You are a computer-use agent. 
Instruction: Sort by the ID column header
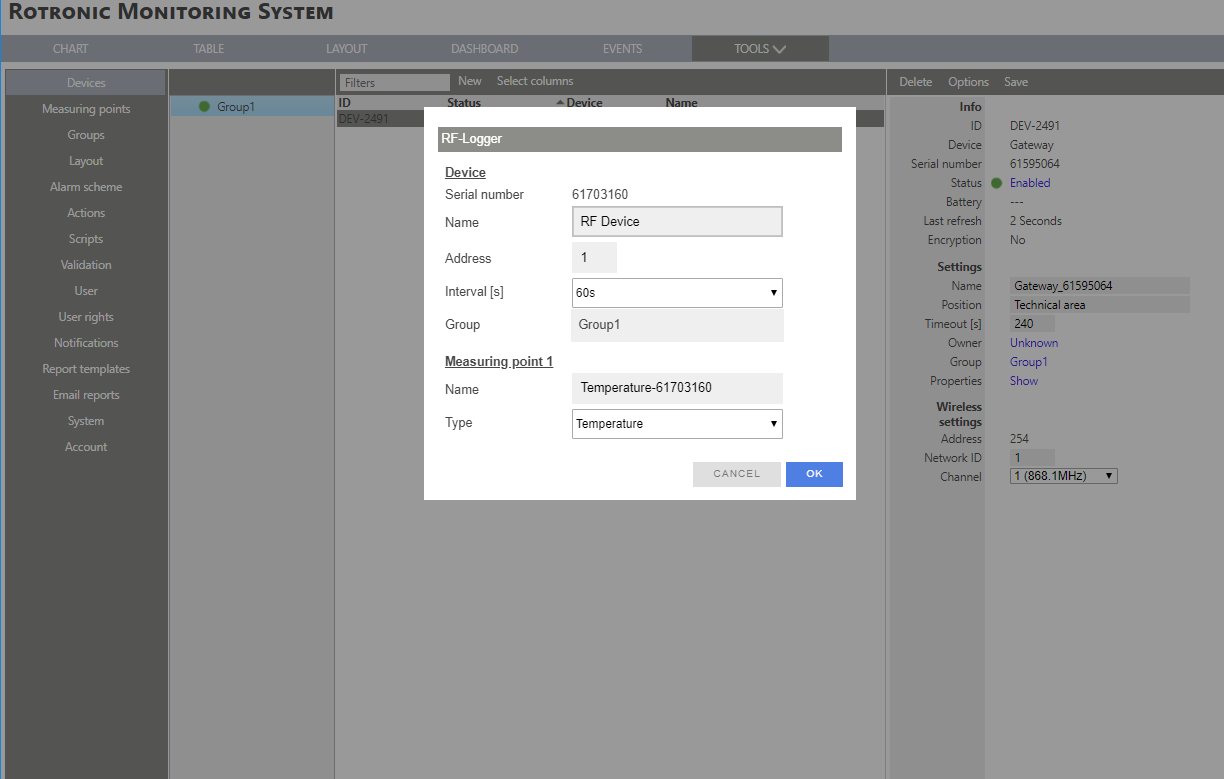click(x=344, y=103)
